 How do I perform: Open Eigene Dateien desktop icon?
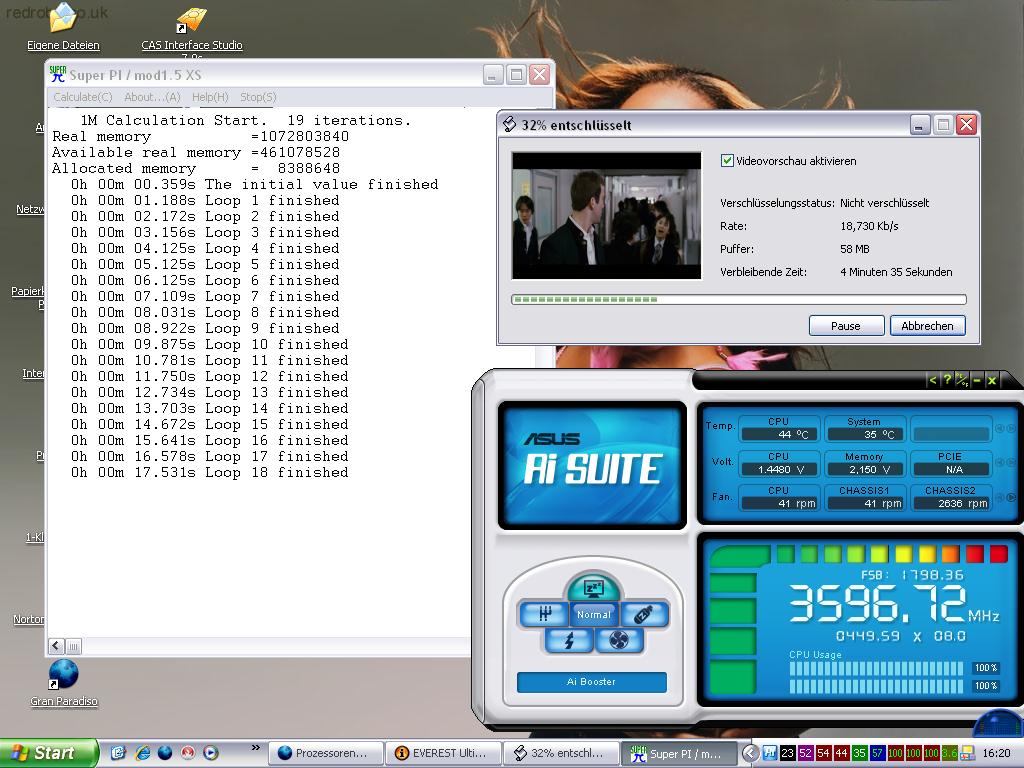(x=63, y=26)
